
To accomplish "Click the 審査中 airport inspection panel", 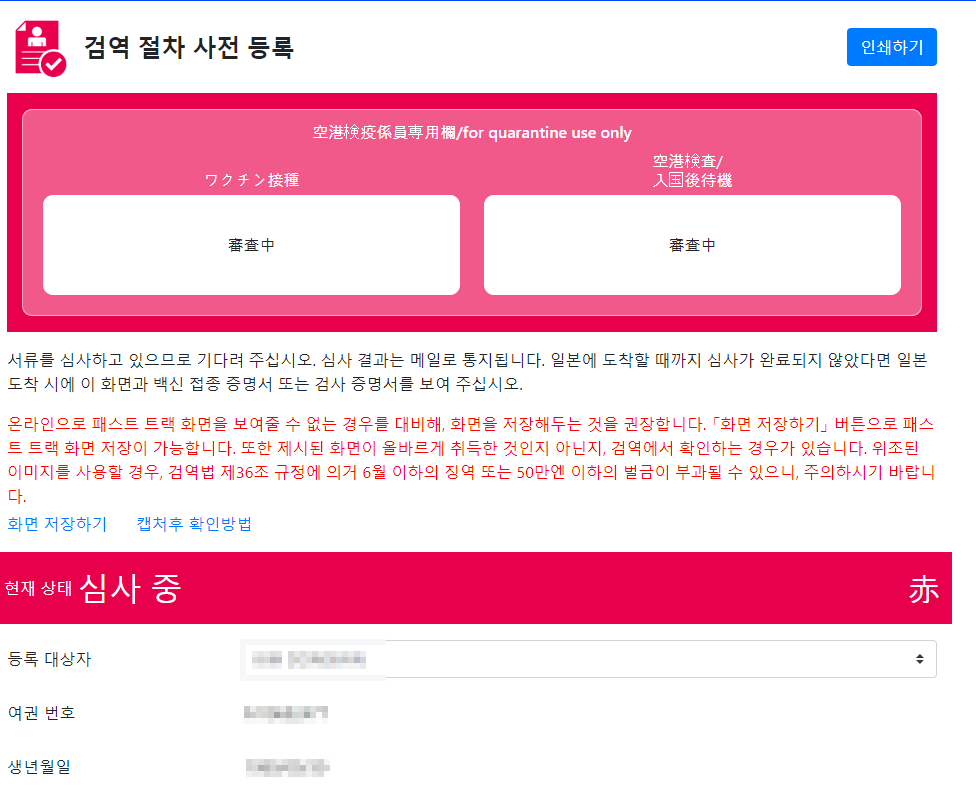I will click(x=693, y=244).
